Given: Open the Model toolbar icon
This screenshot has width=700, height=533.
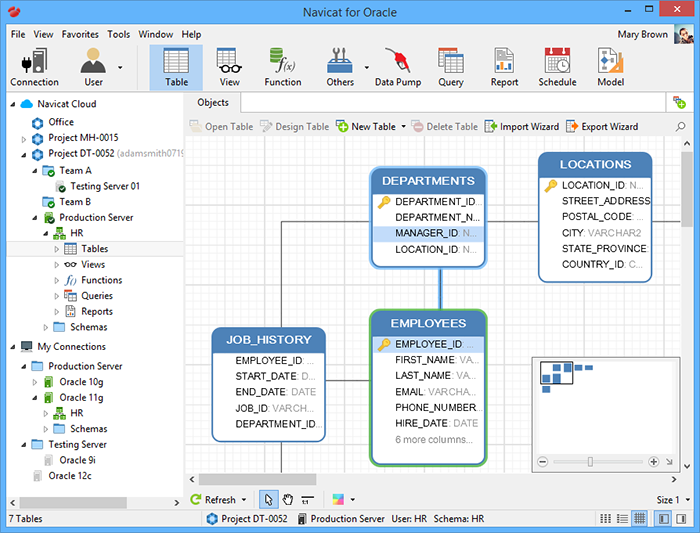Looking at the screenshot, I should [611, 67].
